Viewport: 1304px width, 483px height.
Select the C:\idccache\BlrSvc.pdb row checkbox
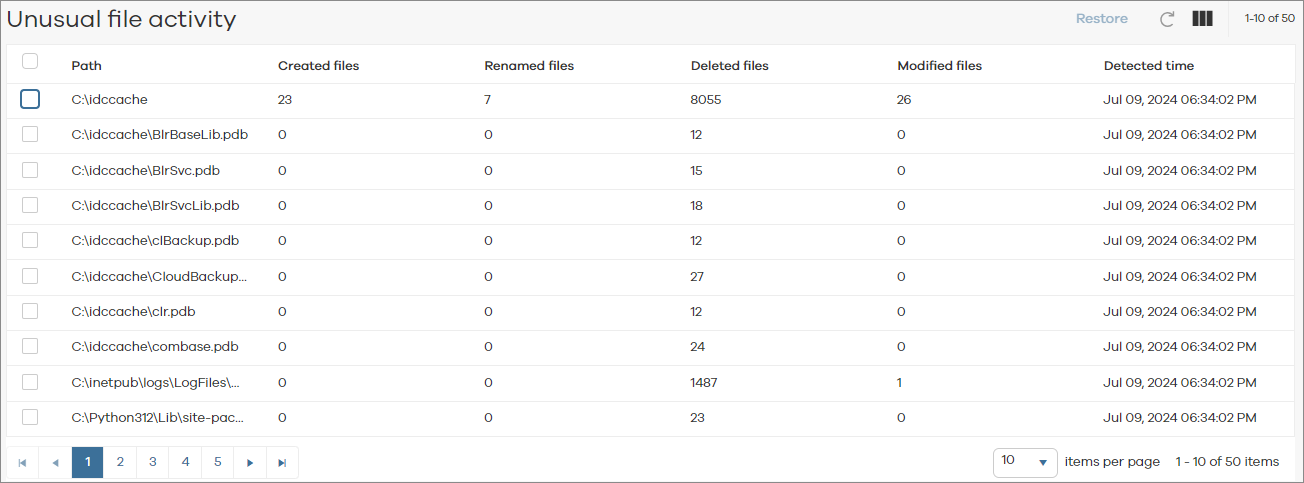click(x=30, y=170)
